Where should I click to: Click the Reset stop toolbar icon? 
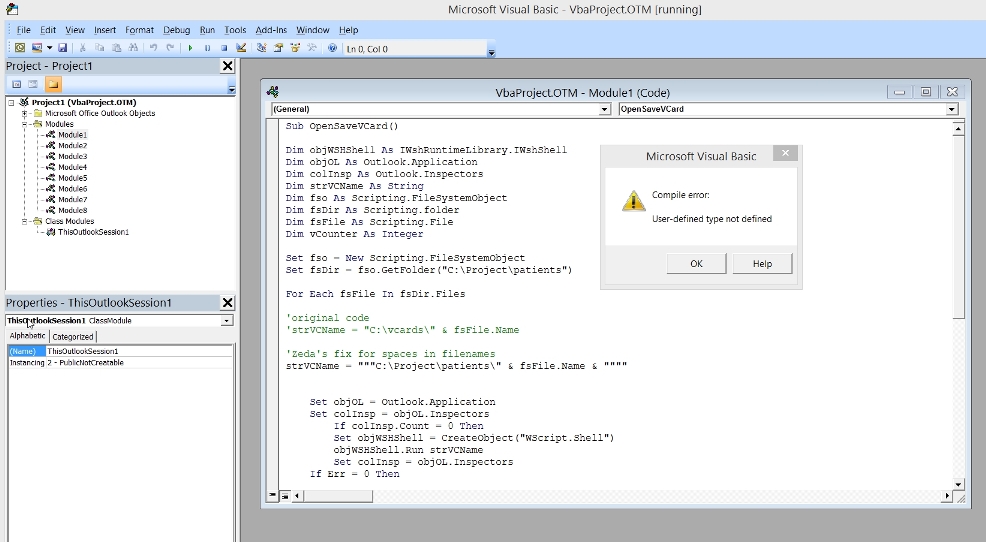pyautogui.click(x=224, y=48)
